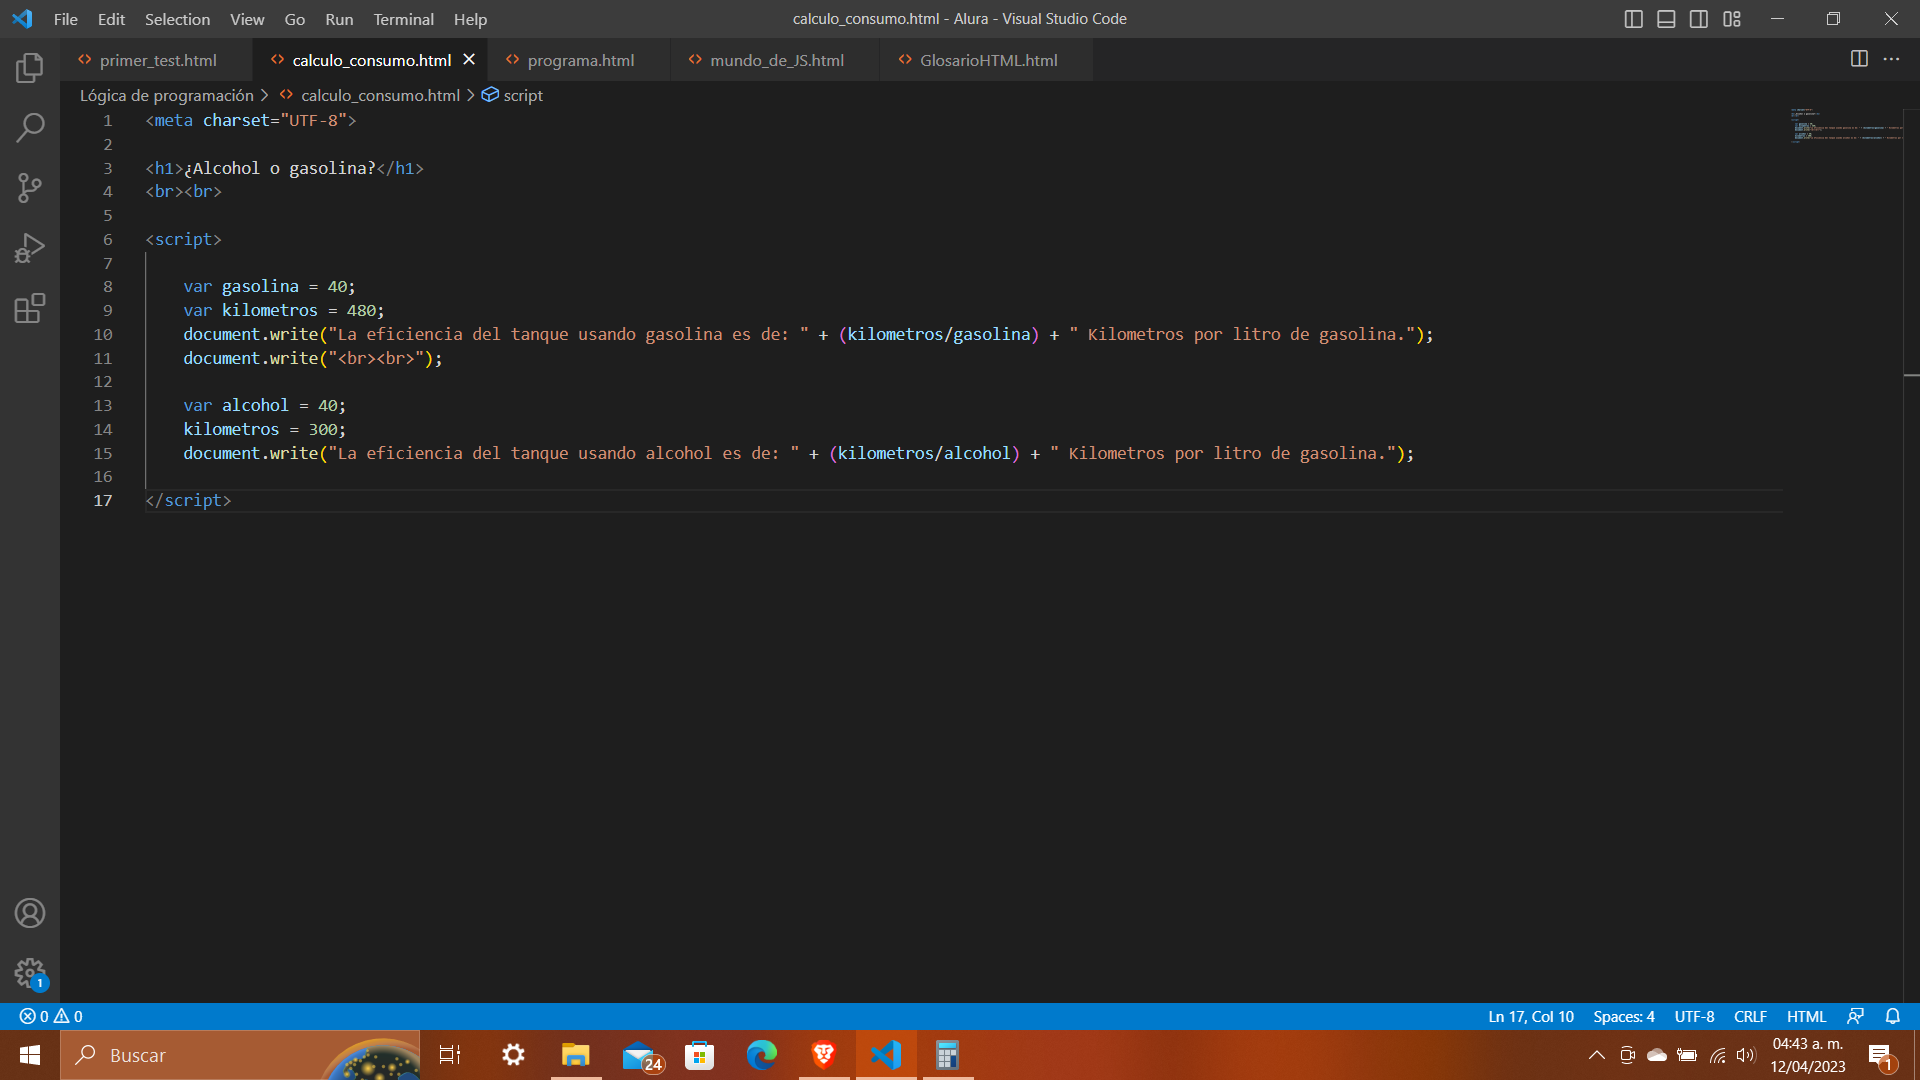
Task: Open Calculator from the taskbar
Action: click(948, 1055)
